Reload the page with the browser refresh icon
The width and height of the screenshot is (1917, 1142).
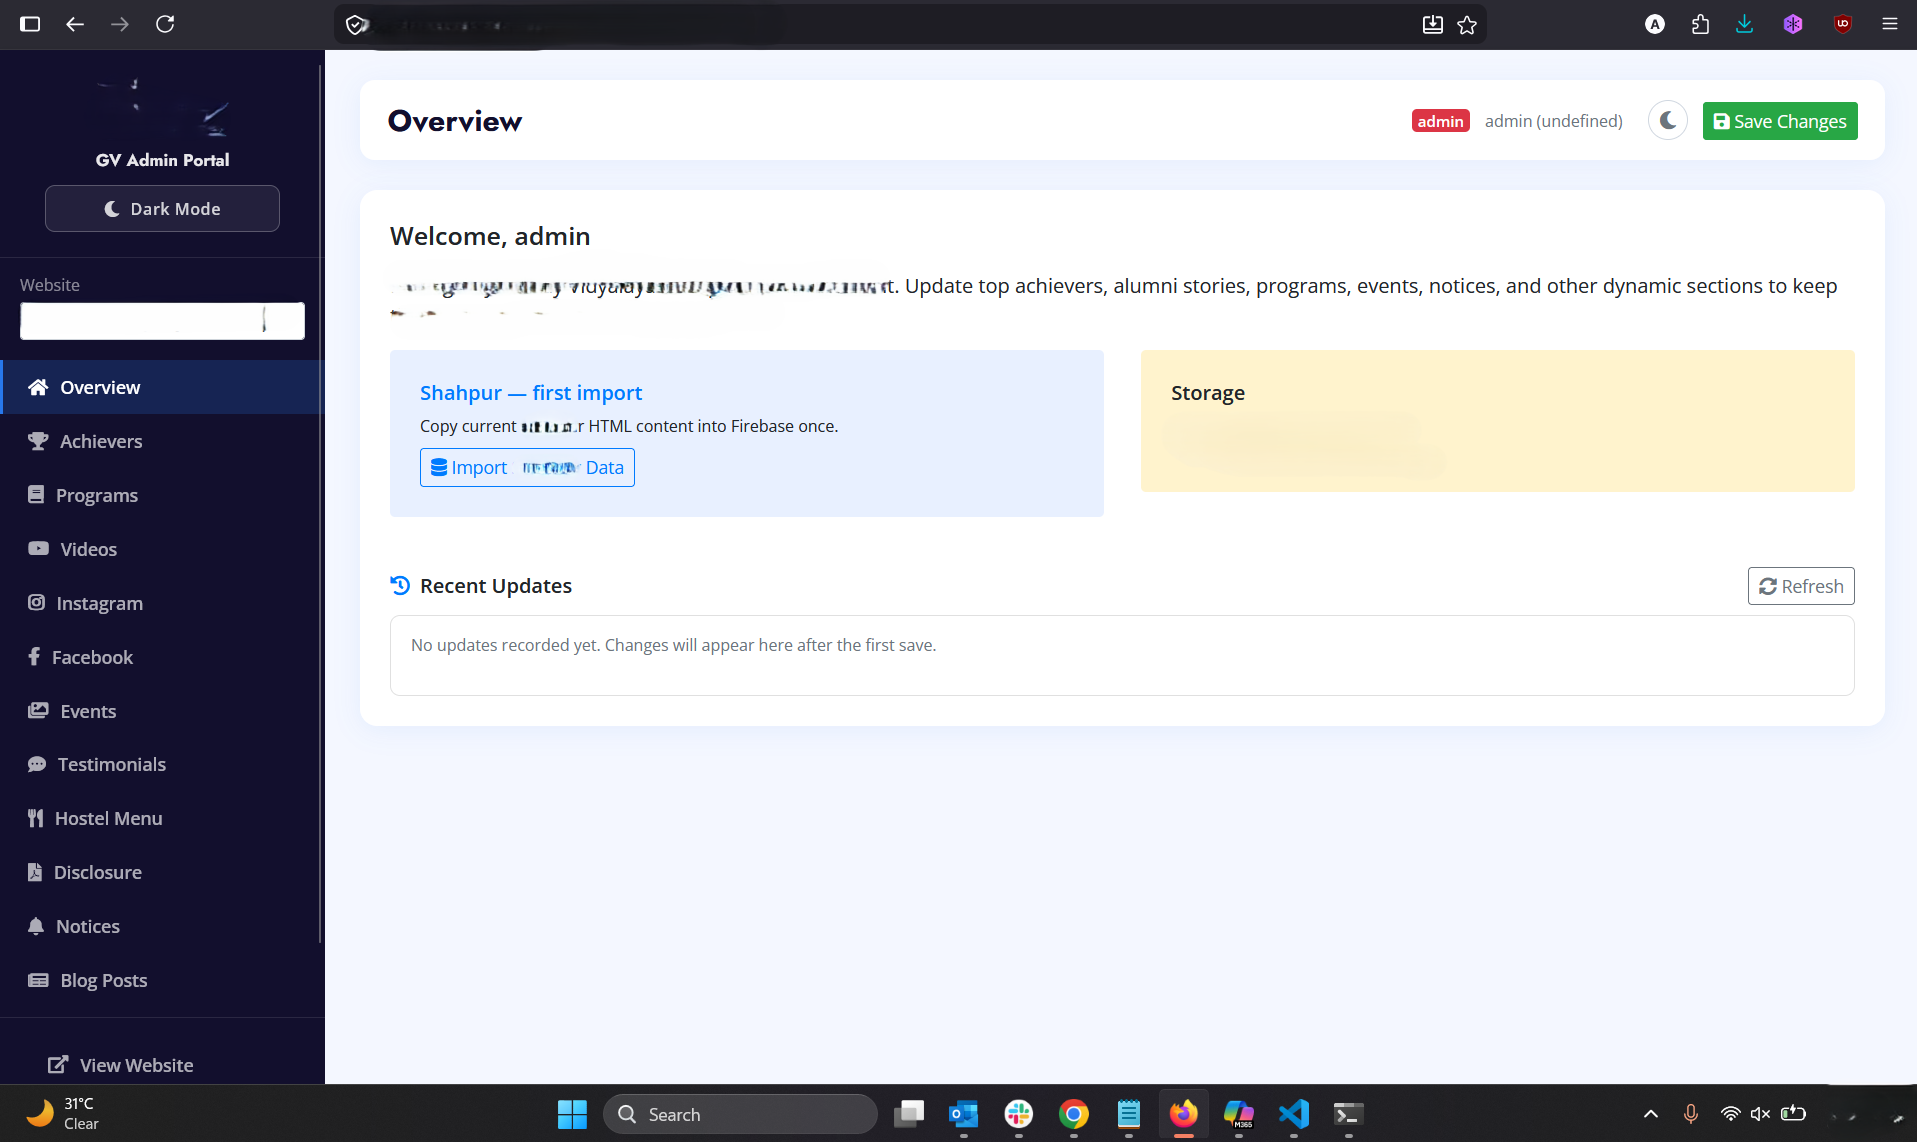(165, 24)
